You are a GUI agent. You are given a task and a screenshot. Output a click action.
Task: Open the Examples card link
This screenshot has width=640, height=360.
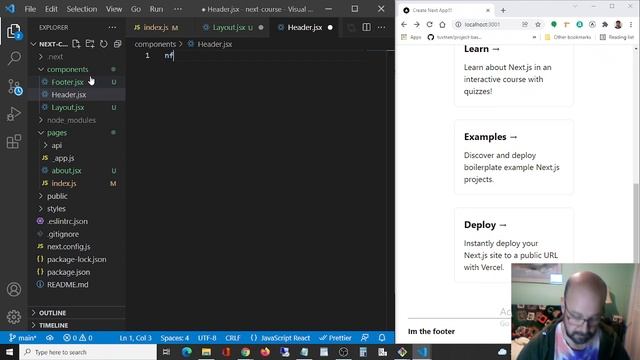pyautogui.click(x=513, y=158)
